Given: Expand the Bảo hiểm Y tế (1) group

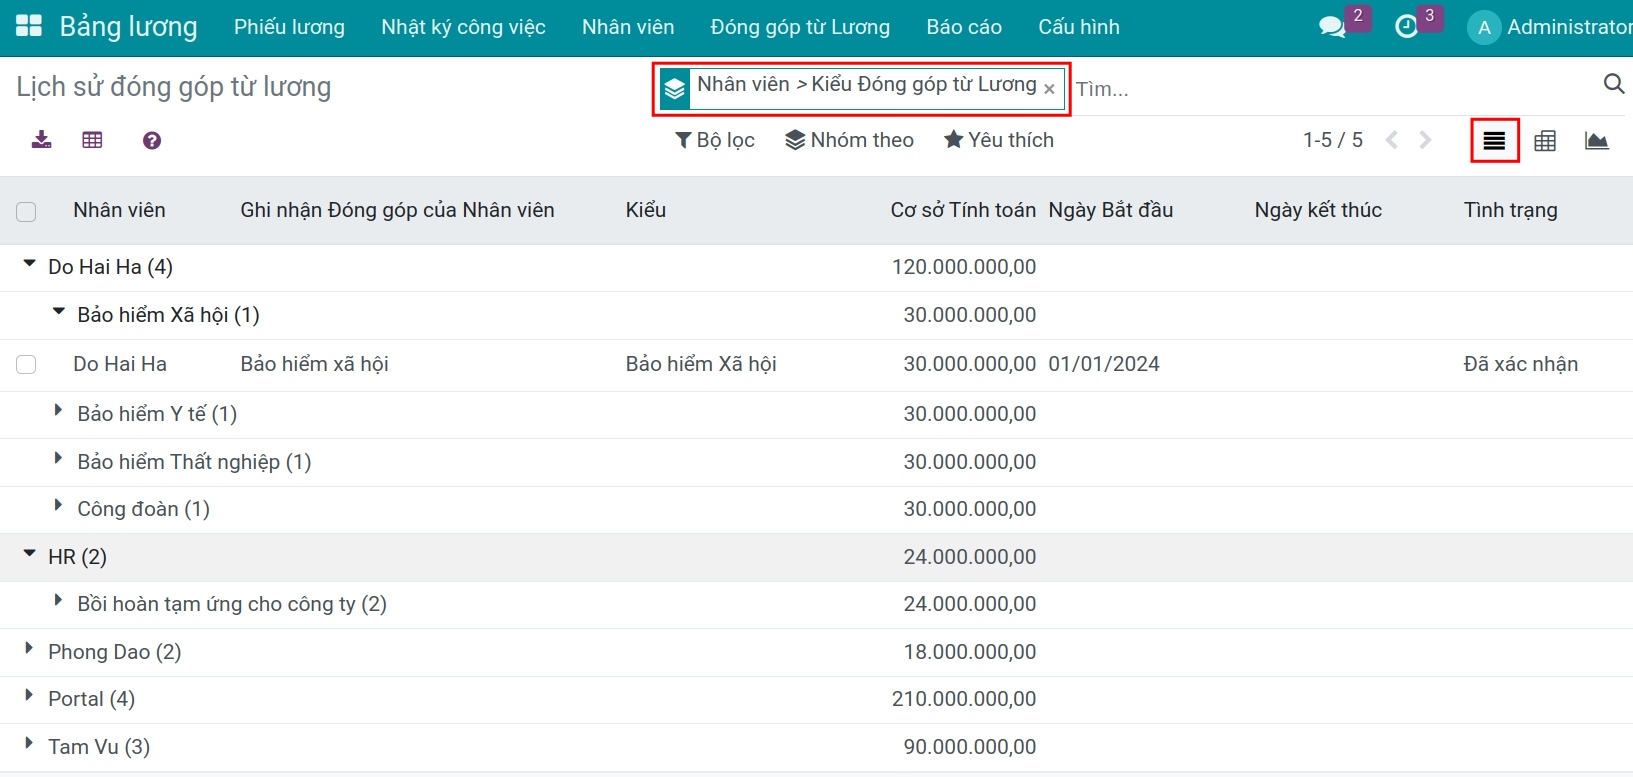Looking at the screenshot, I should (58, 412).
